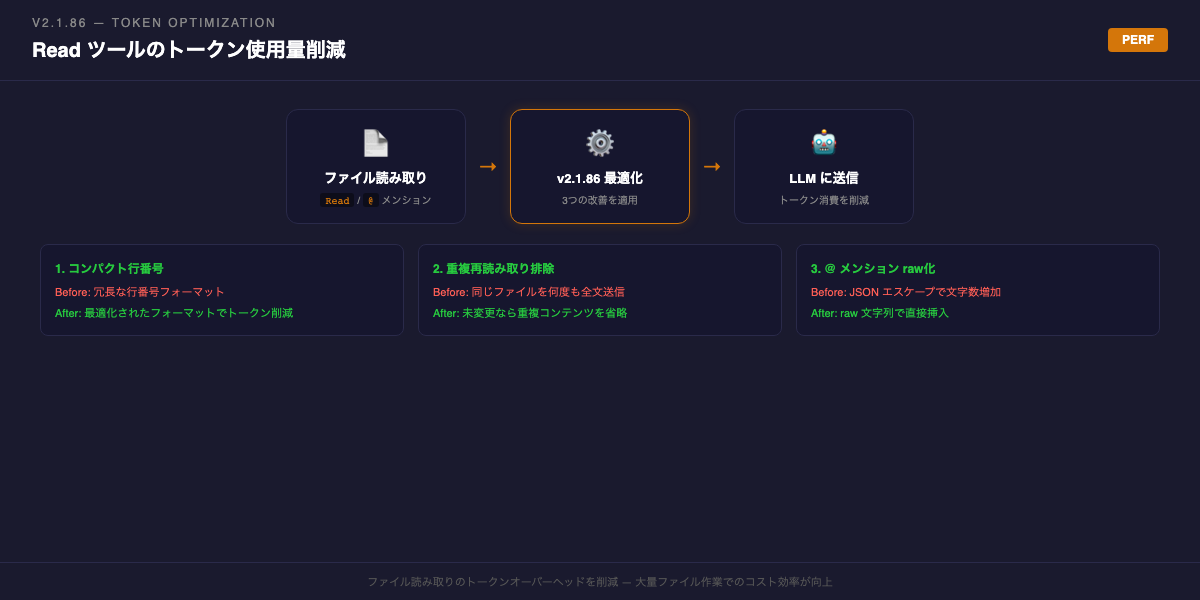Click the orange PERF badge
The image size is (1200, 600).
pyautogui.click(x=1137, y=40)
